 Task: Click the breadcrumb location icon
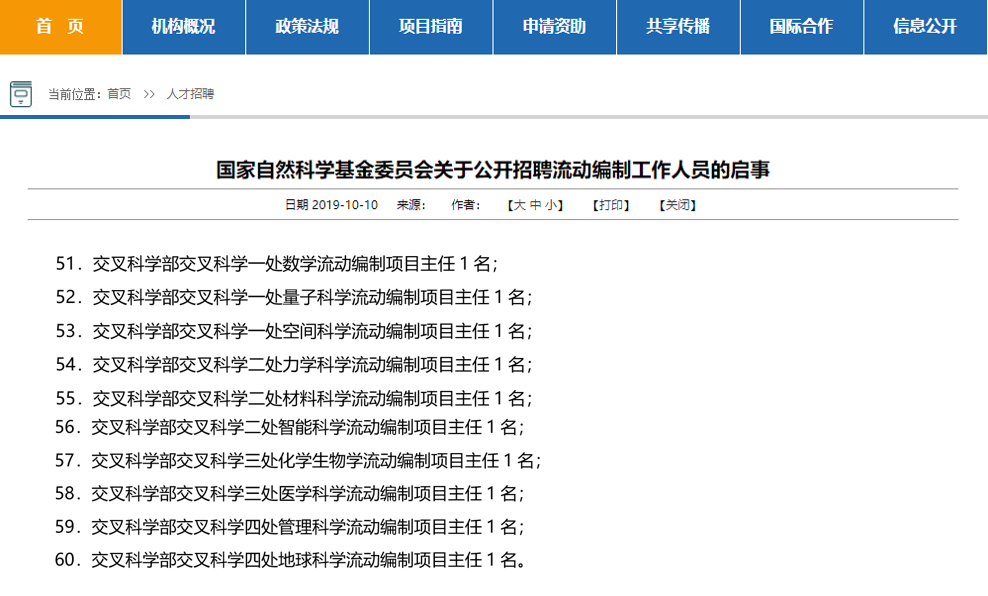[21, 94]
